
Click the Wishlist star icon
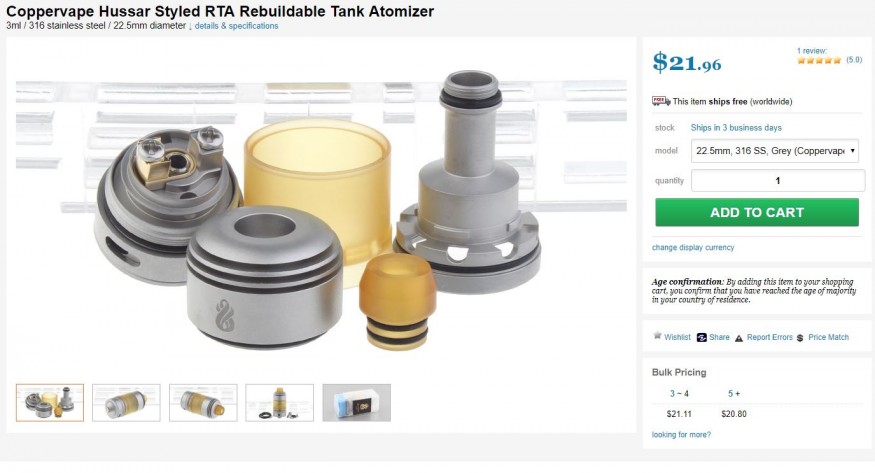coord(657,336)
